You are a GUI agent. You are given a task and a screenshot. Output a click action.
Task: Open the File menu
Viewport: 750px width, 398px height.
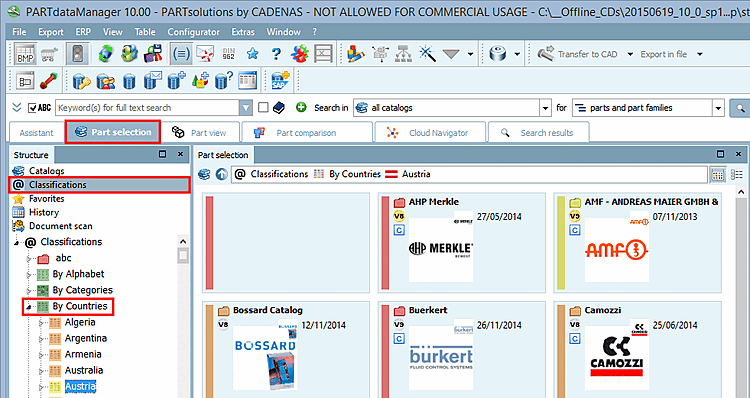pyautogui.click(x=19, y=32)
